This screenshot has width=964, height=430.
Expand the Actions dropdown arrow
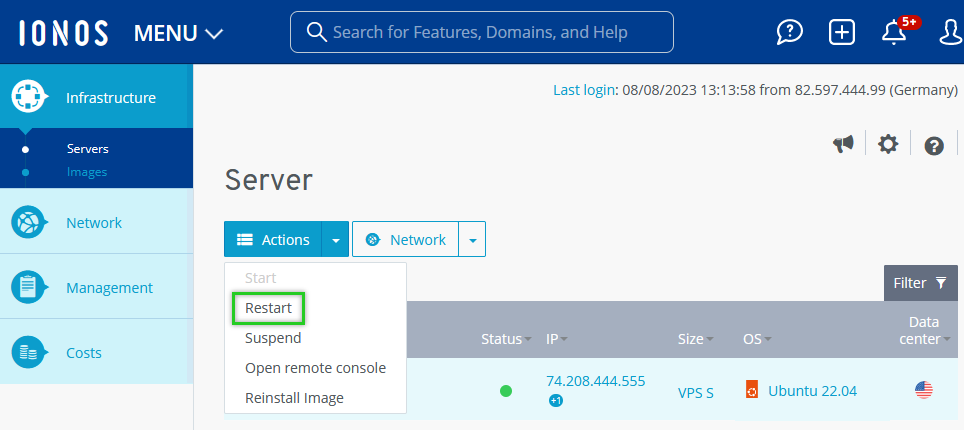point(336,240)
